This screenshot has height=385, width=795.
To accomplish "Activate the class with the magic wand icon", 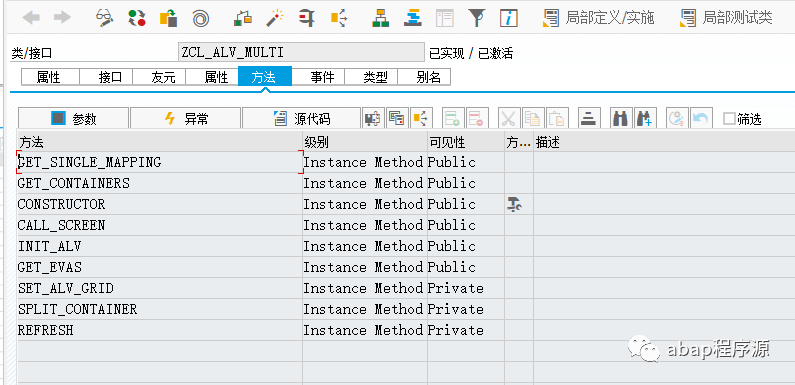I will coord(274,18).
